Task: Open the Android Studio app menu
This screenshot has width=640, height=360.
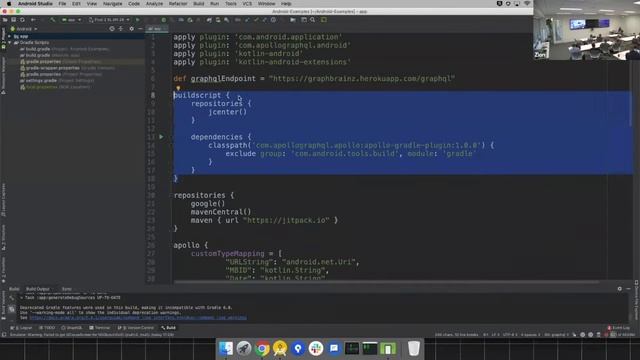Action: [35, 3]
